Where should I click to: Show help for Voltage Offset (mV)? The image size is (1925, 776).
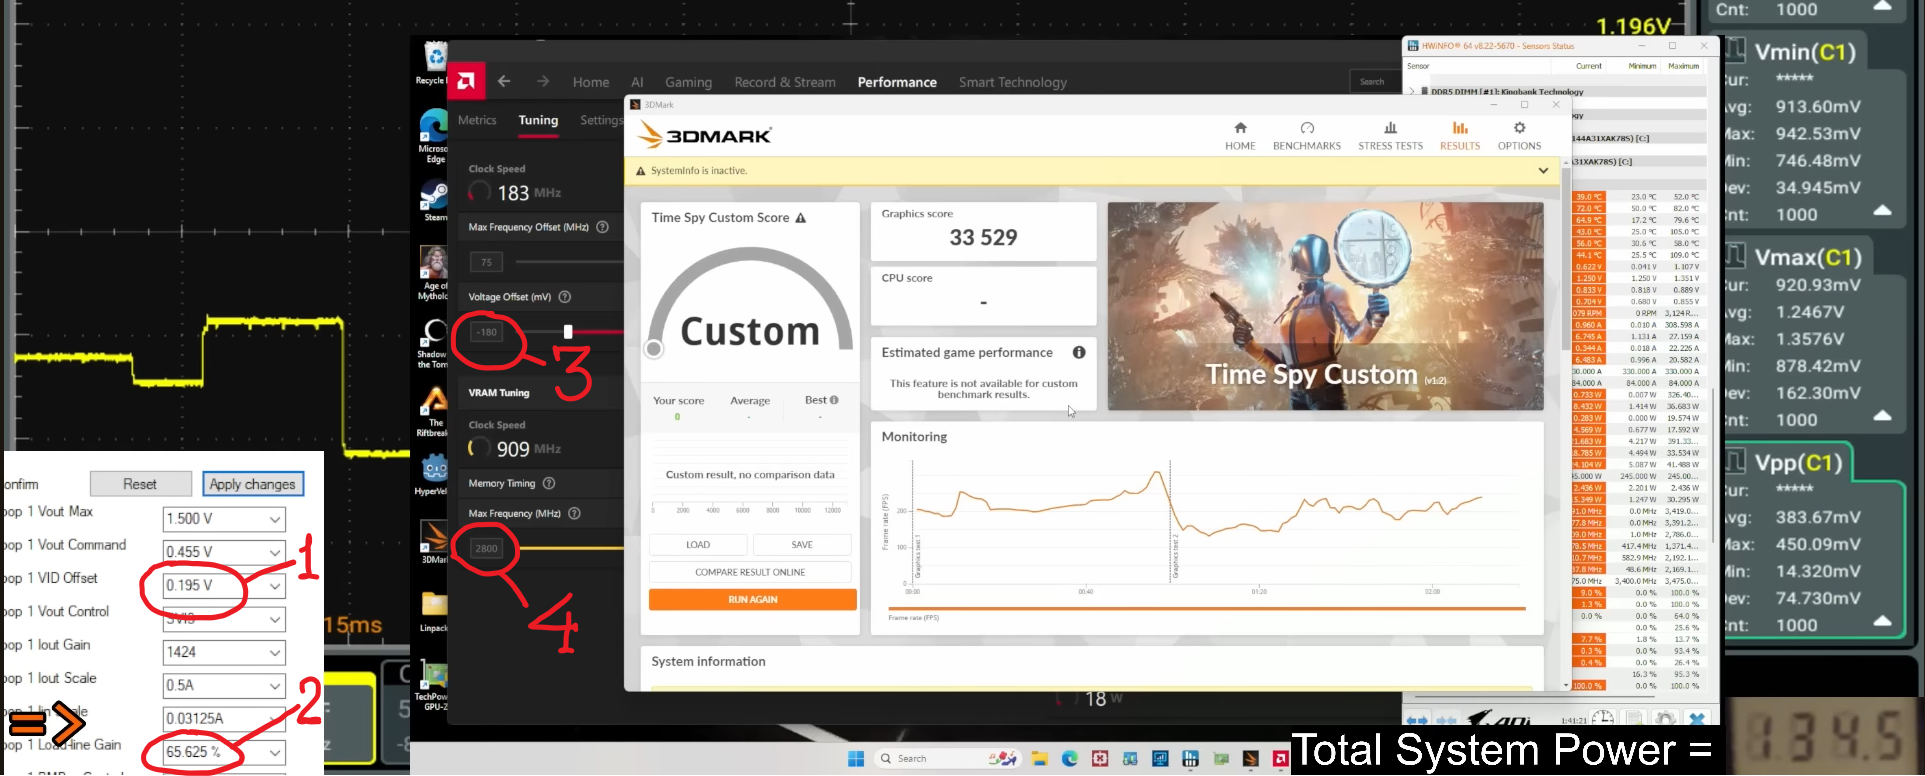(565, 297)
